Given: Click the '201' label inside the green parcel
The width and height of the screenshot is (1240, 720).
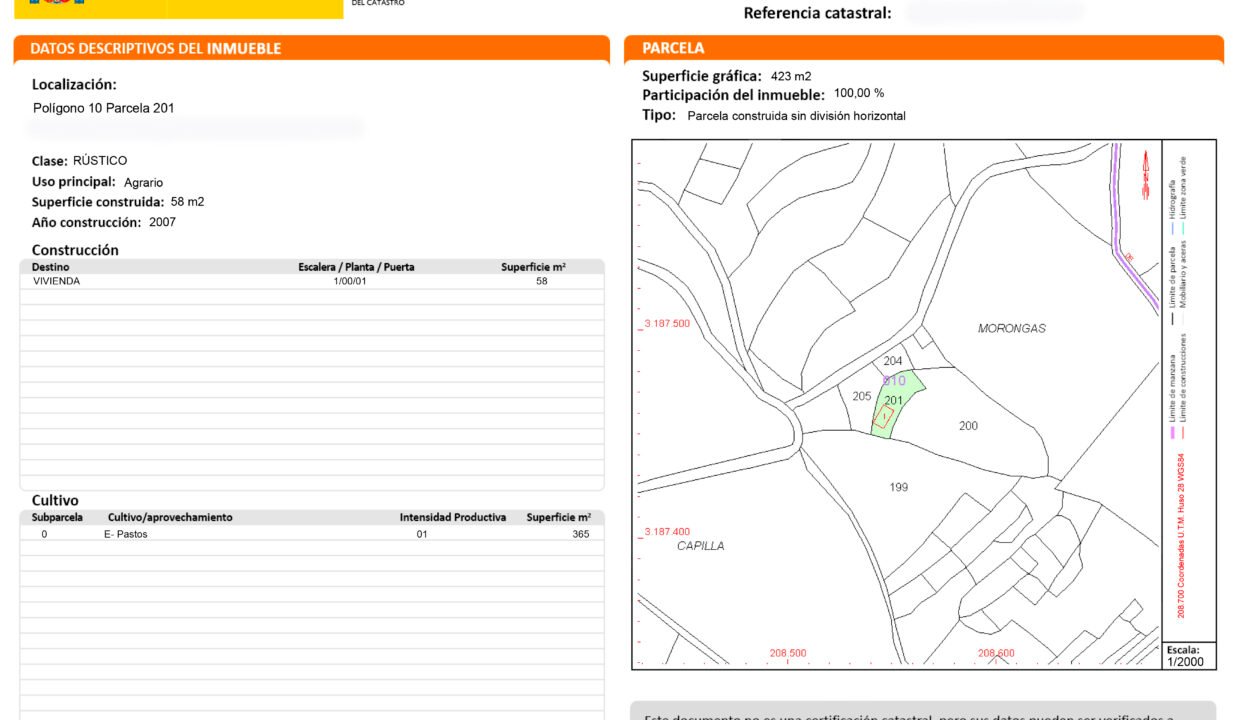Looking at the screenshot, I should [x=894, y=401].
